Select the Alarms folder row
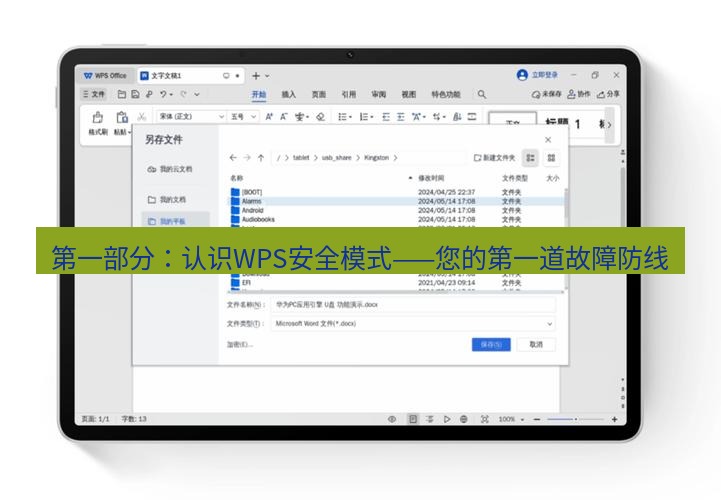721x500 pixels. [395, 201]
